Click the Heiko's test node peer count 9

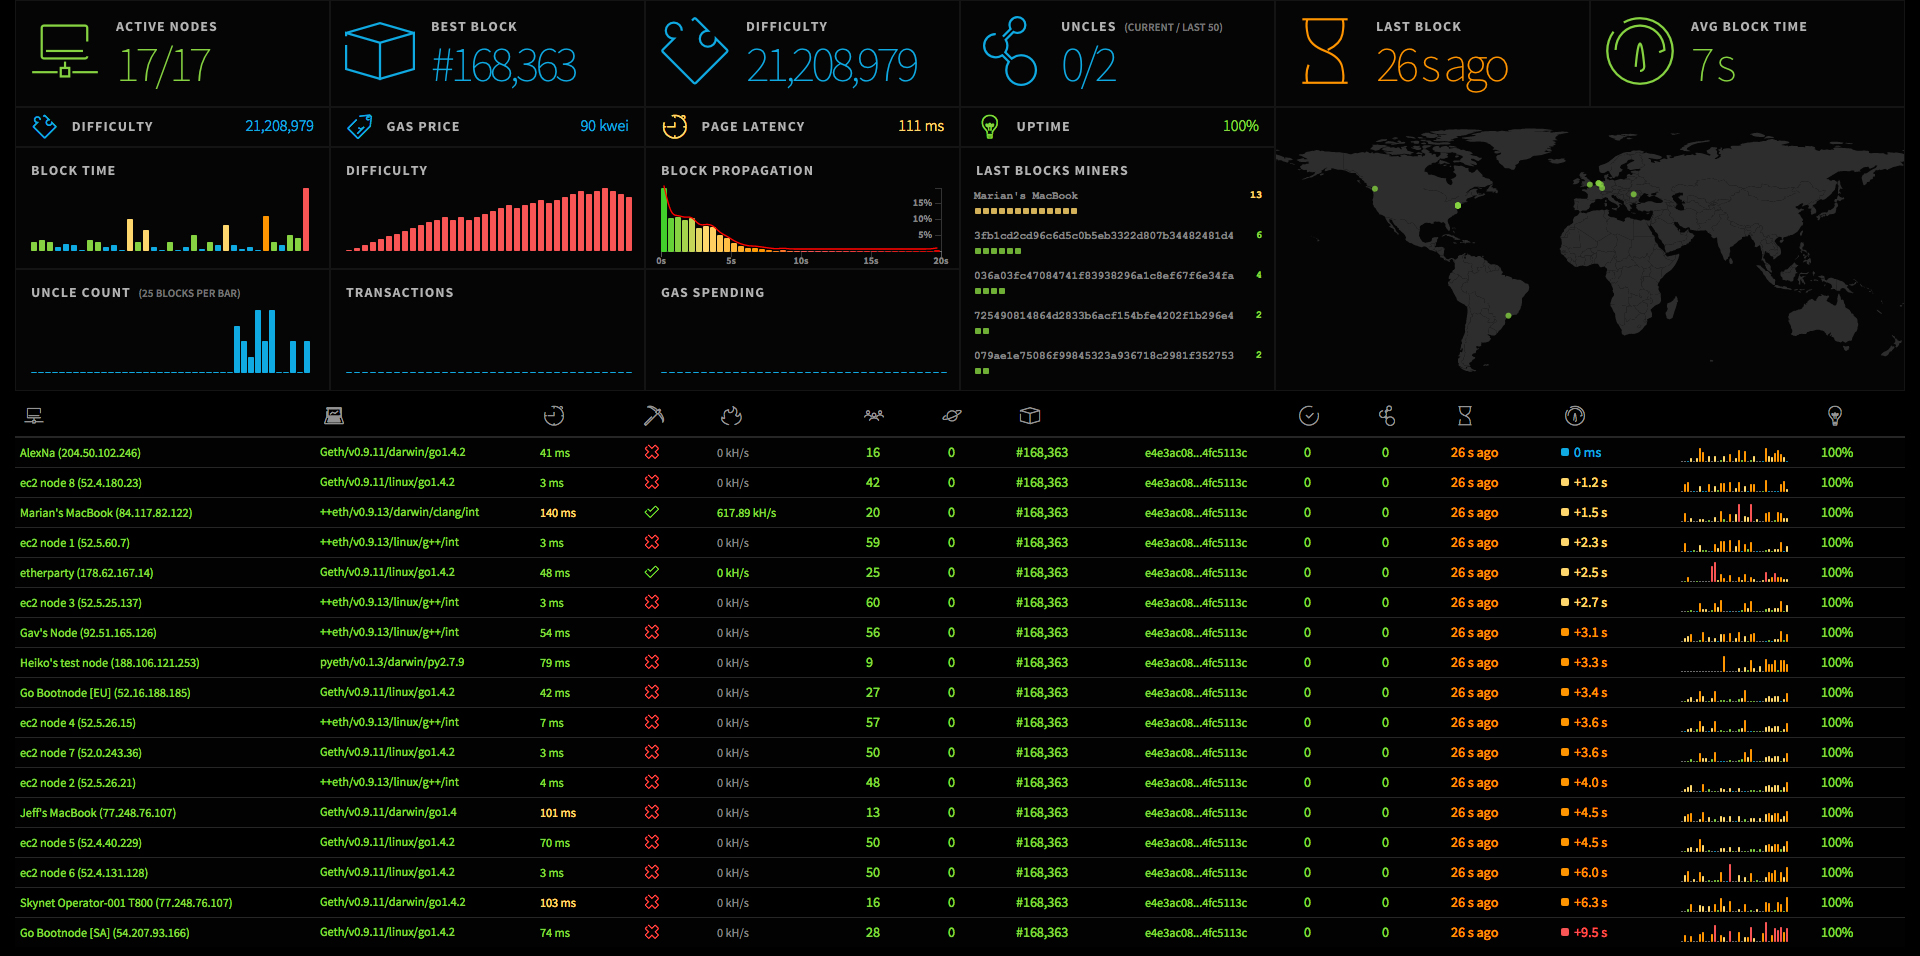pyautogui.click(x=869, y=663)
